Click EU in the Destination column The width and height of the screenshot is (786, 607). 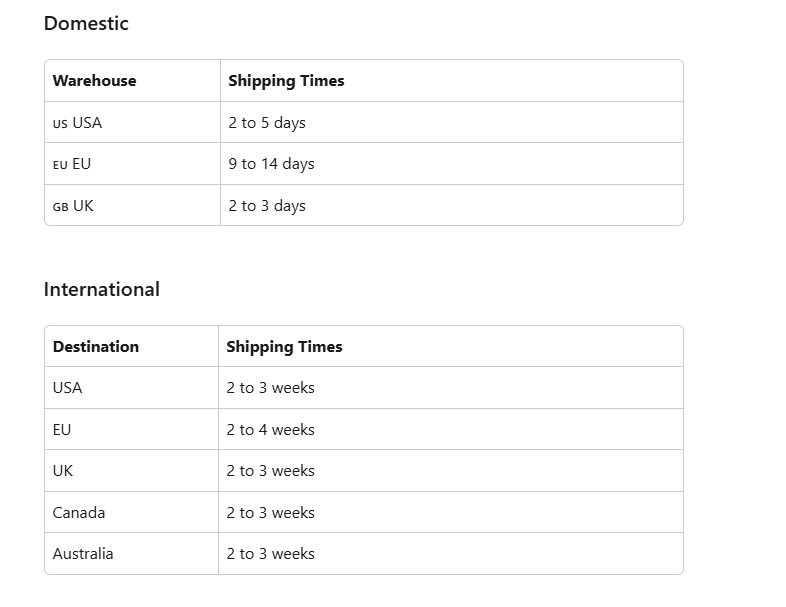[62, 430]
